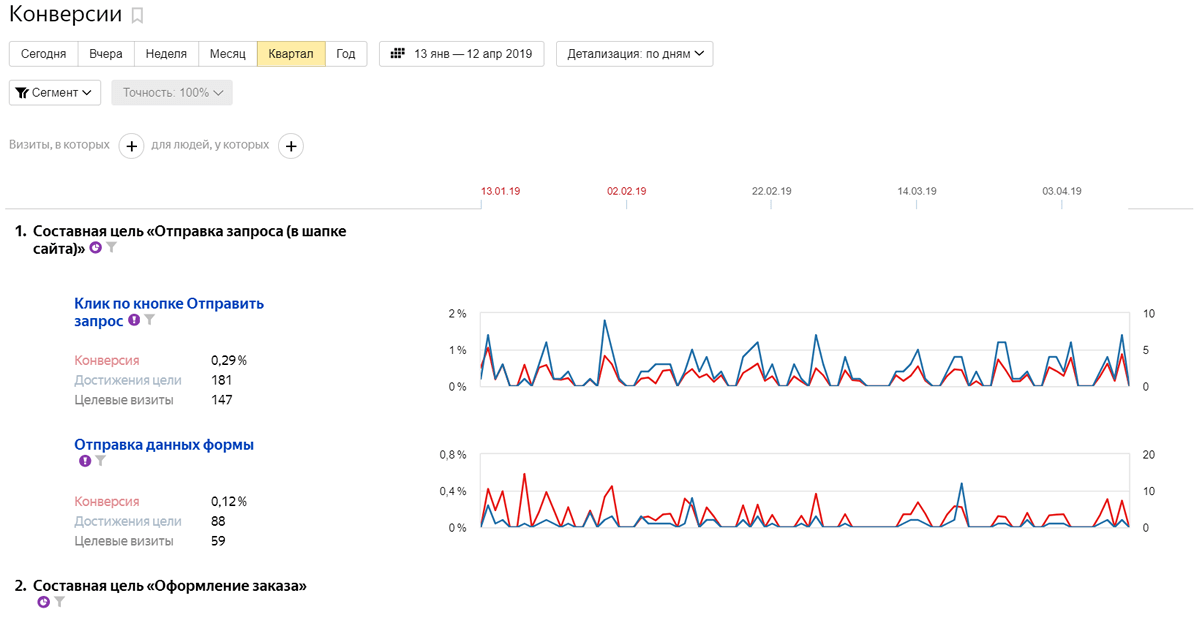Viewport: 1200px width, 618px height.
Task: Select the Квартал period option
Action: tap(291, 54)
